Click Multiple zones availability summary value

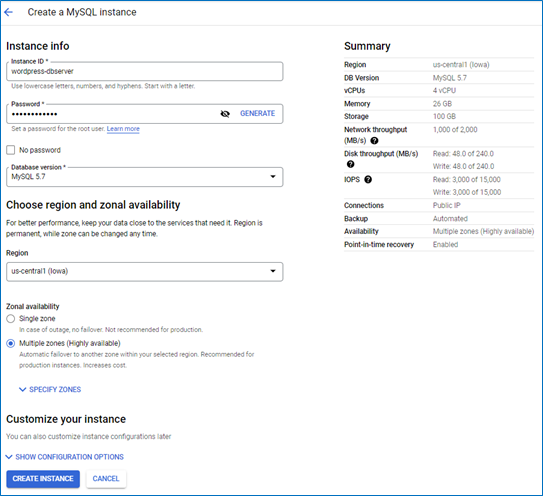coord(483,232)
